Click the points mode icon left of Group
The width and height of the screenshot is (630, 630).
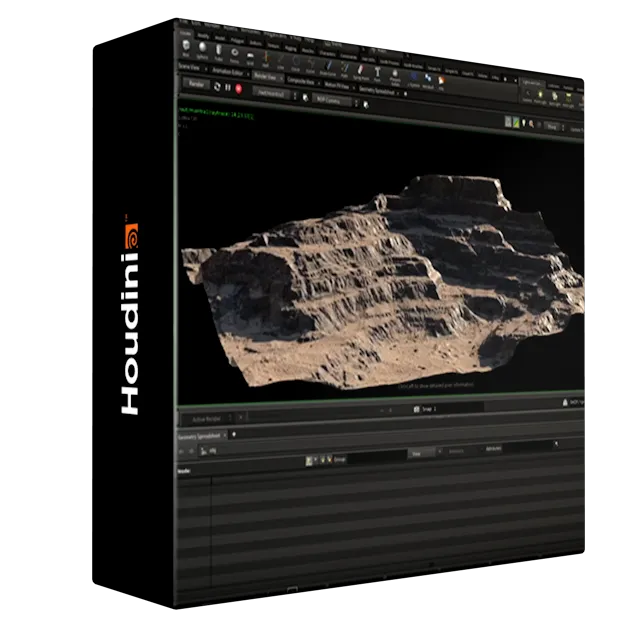(309, 460)
